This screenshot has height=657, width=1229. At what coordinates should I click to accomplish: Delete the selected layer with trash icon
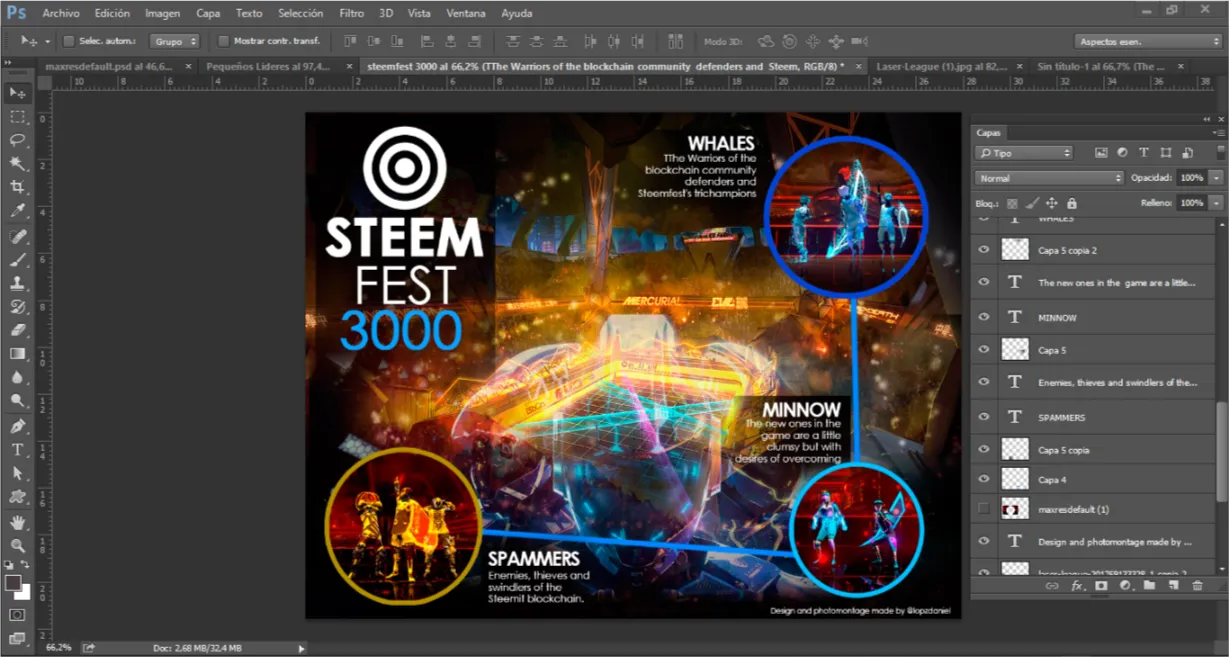tap(1197, 586)
